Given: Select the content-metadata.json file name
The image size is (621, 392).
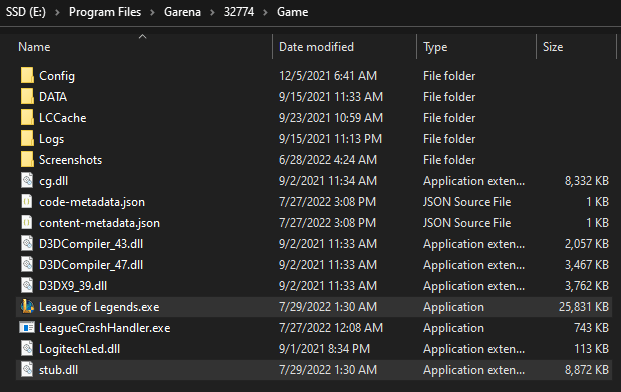Looking at the screenshot, I should [99, 223].
